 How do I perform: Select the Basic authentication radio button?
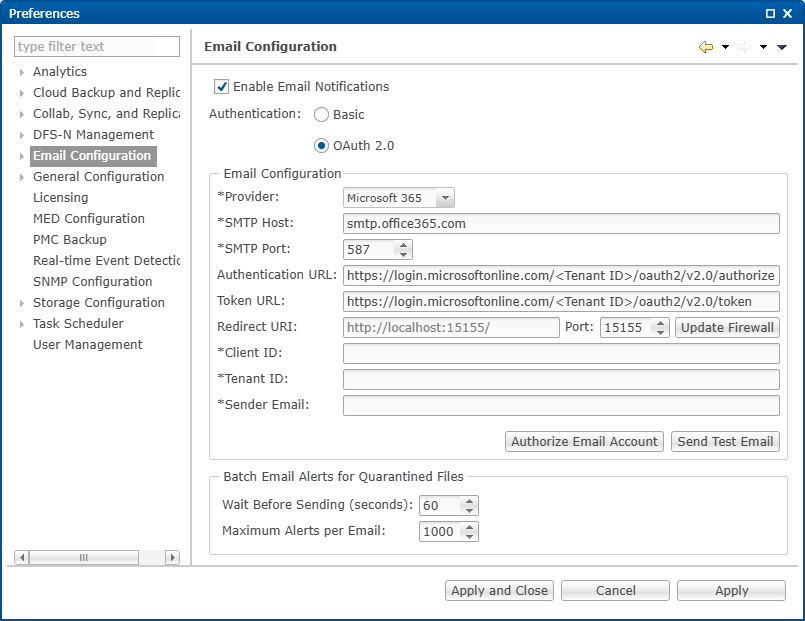click(321, 115)
